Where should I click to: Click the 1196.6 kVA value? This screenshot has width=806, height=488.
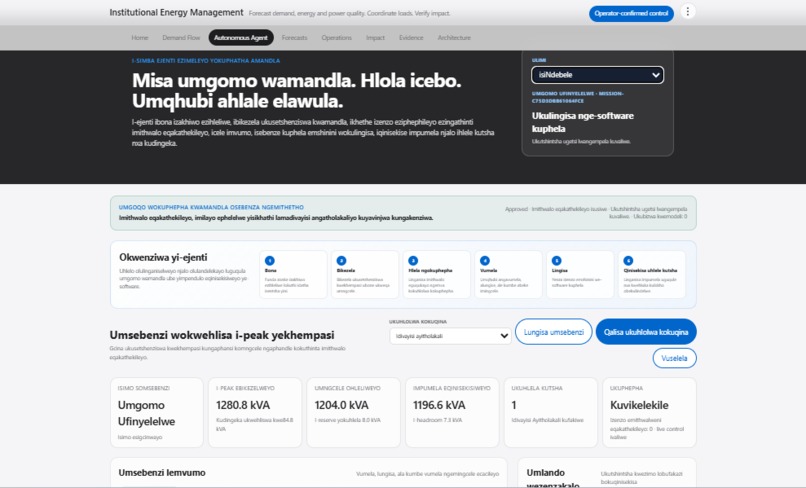pyautogui.click(x=439, y=405)
